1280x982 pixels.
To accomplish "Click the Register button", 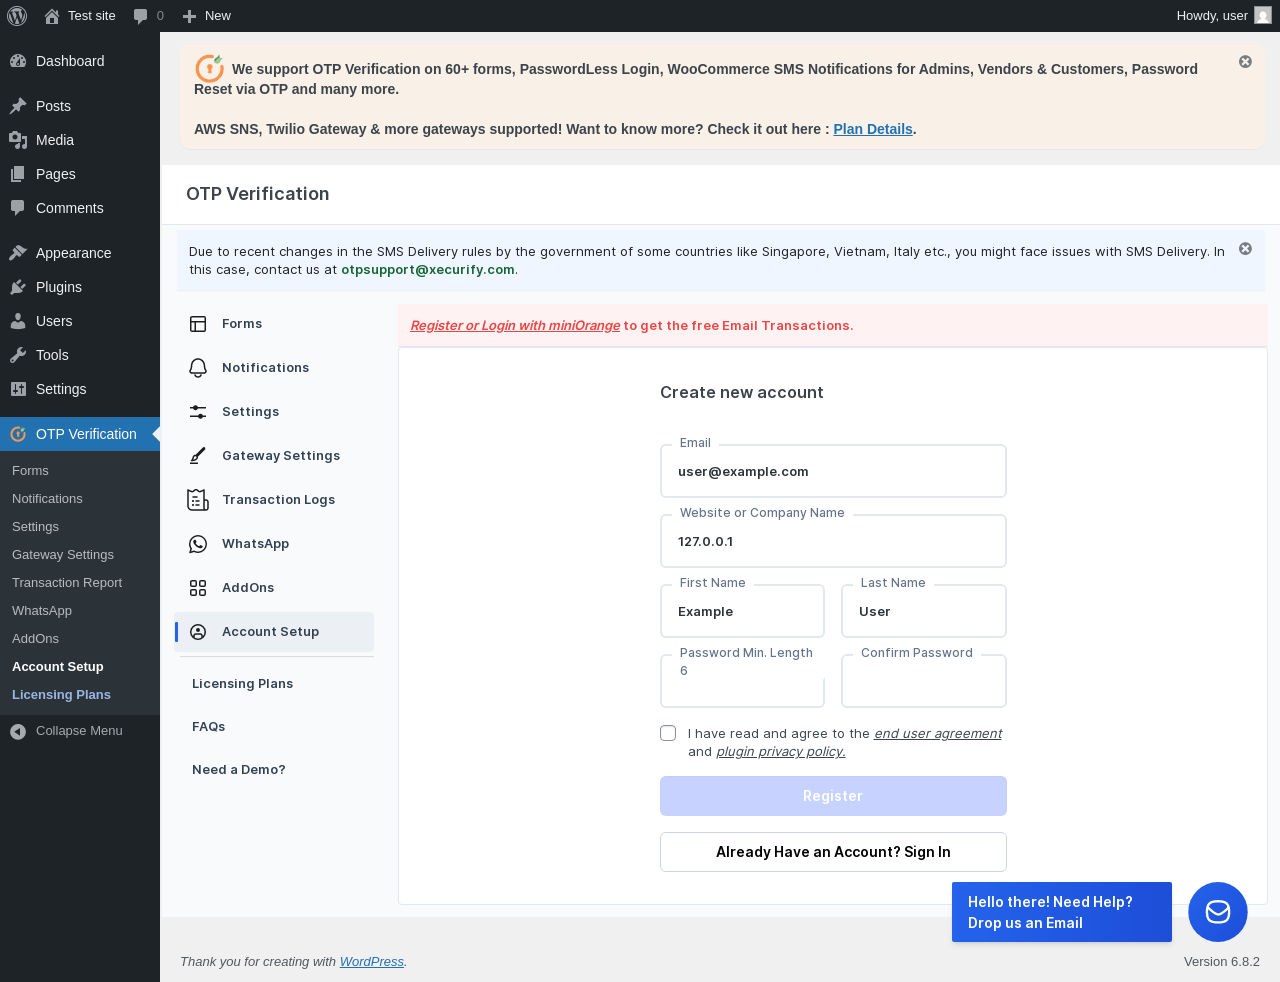I will click(833, 796).
